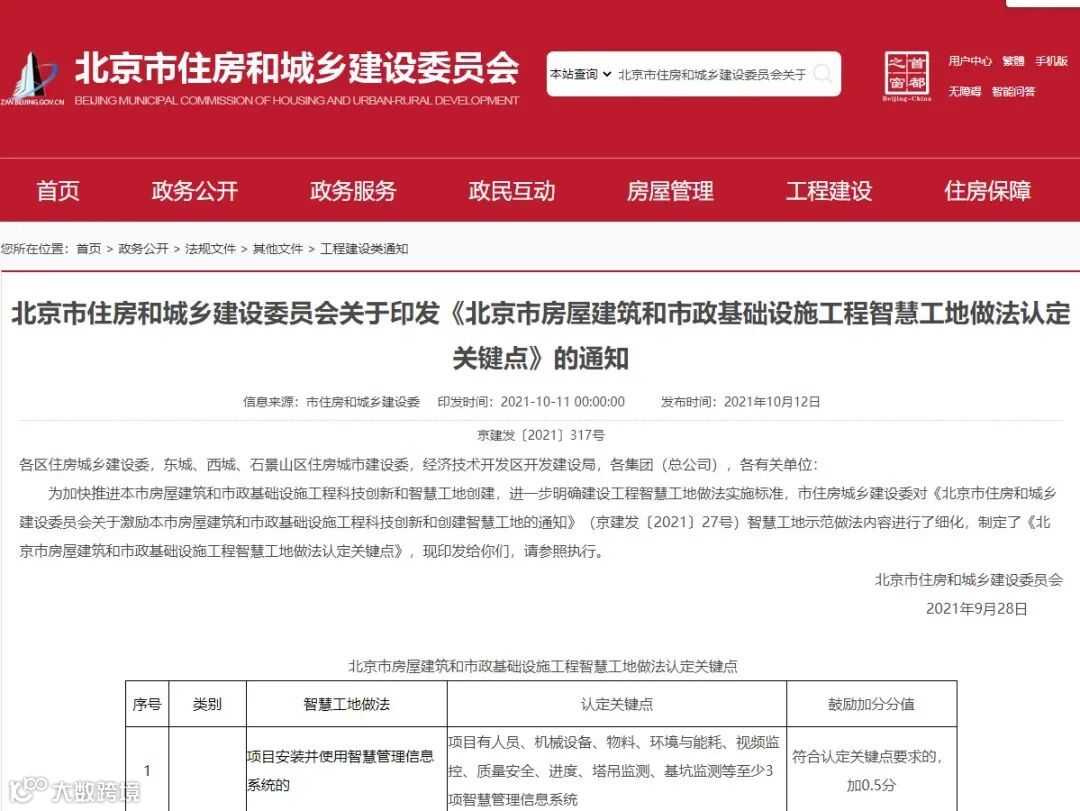
Task: Click the 信息来源 source text
Action: pyautogui.click(x=331, y=402)
